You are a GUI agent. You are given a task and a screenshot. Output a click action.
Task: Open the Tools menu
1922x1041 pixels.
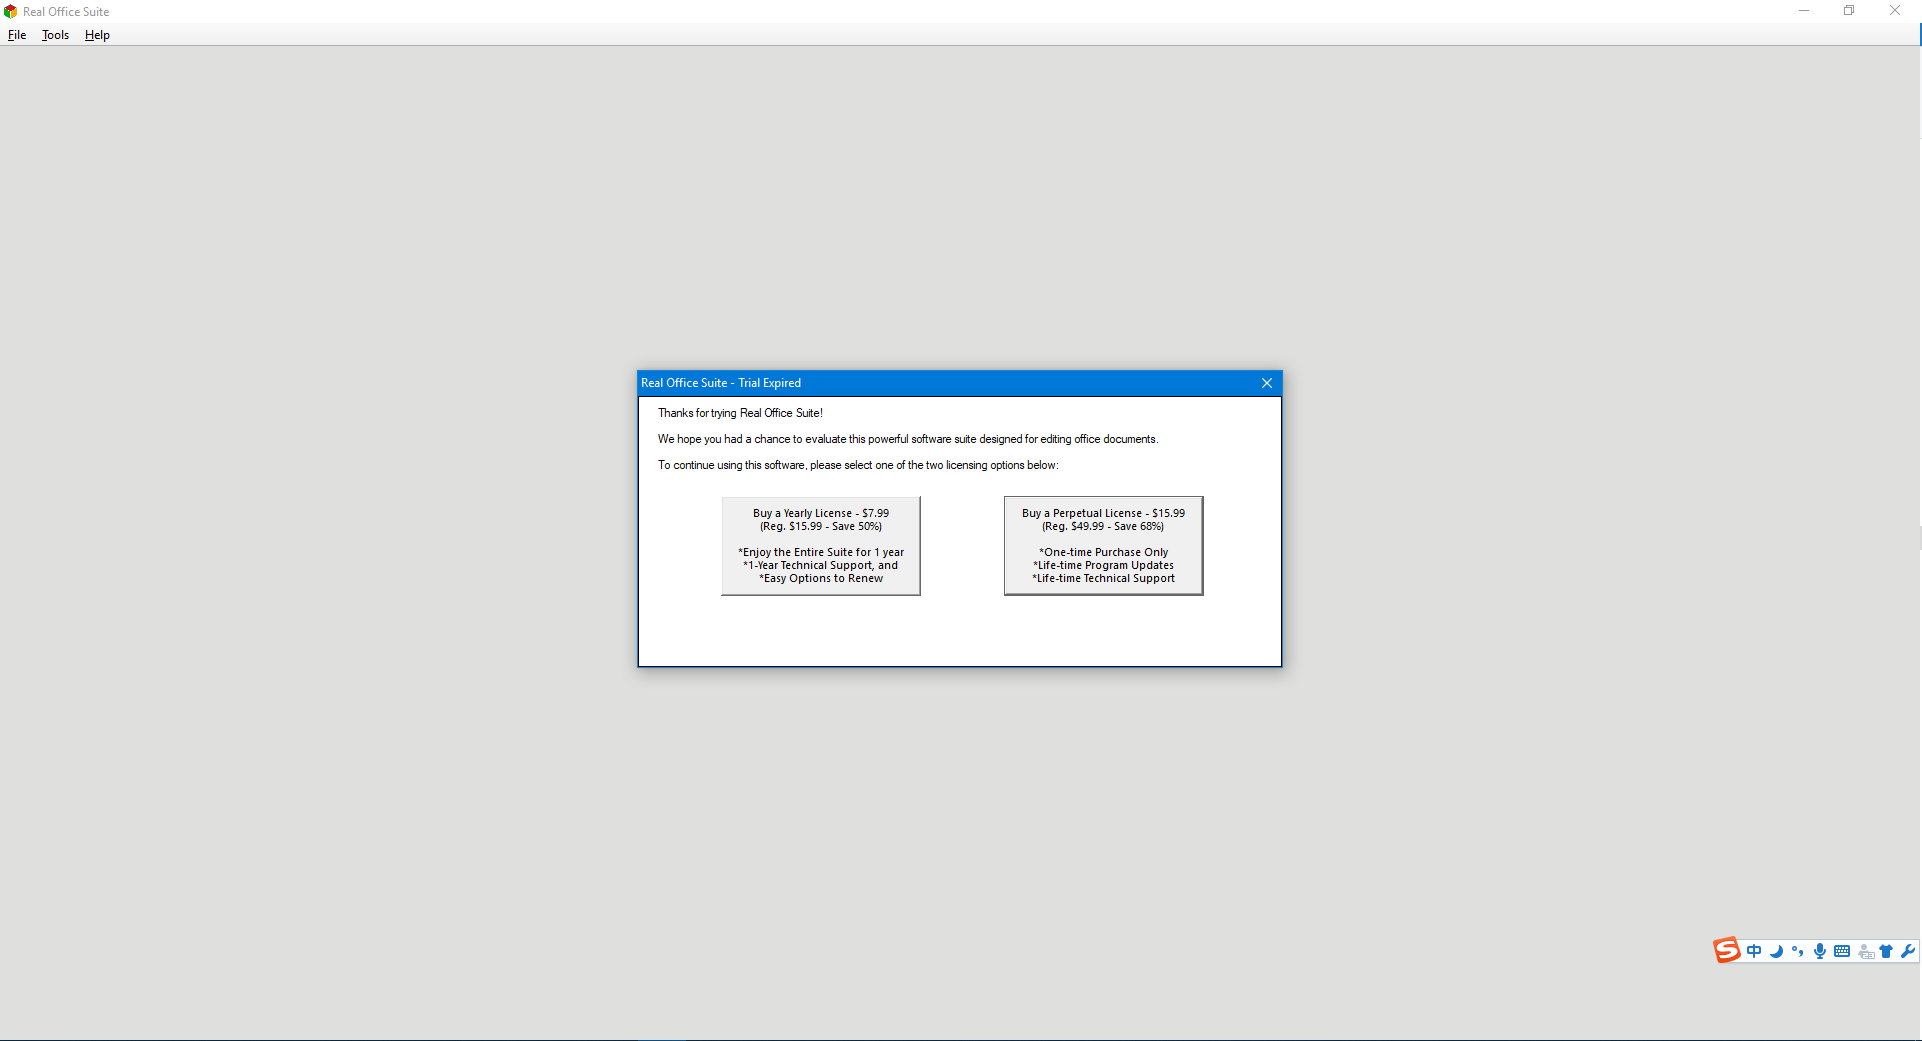point(55,35)
